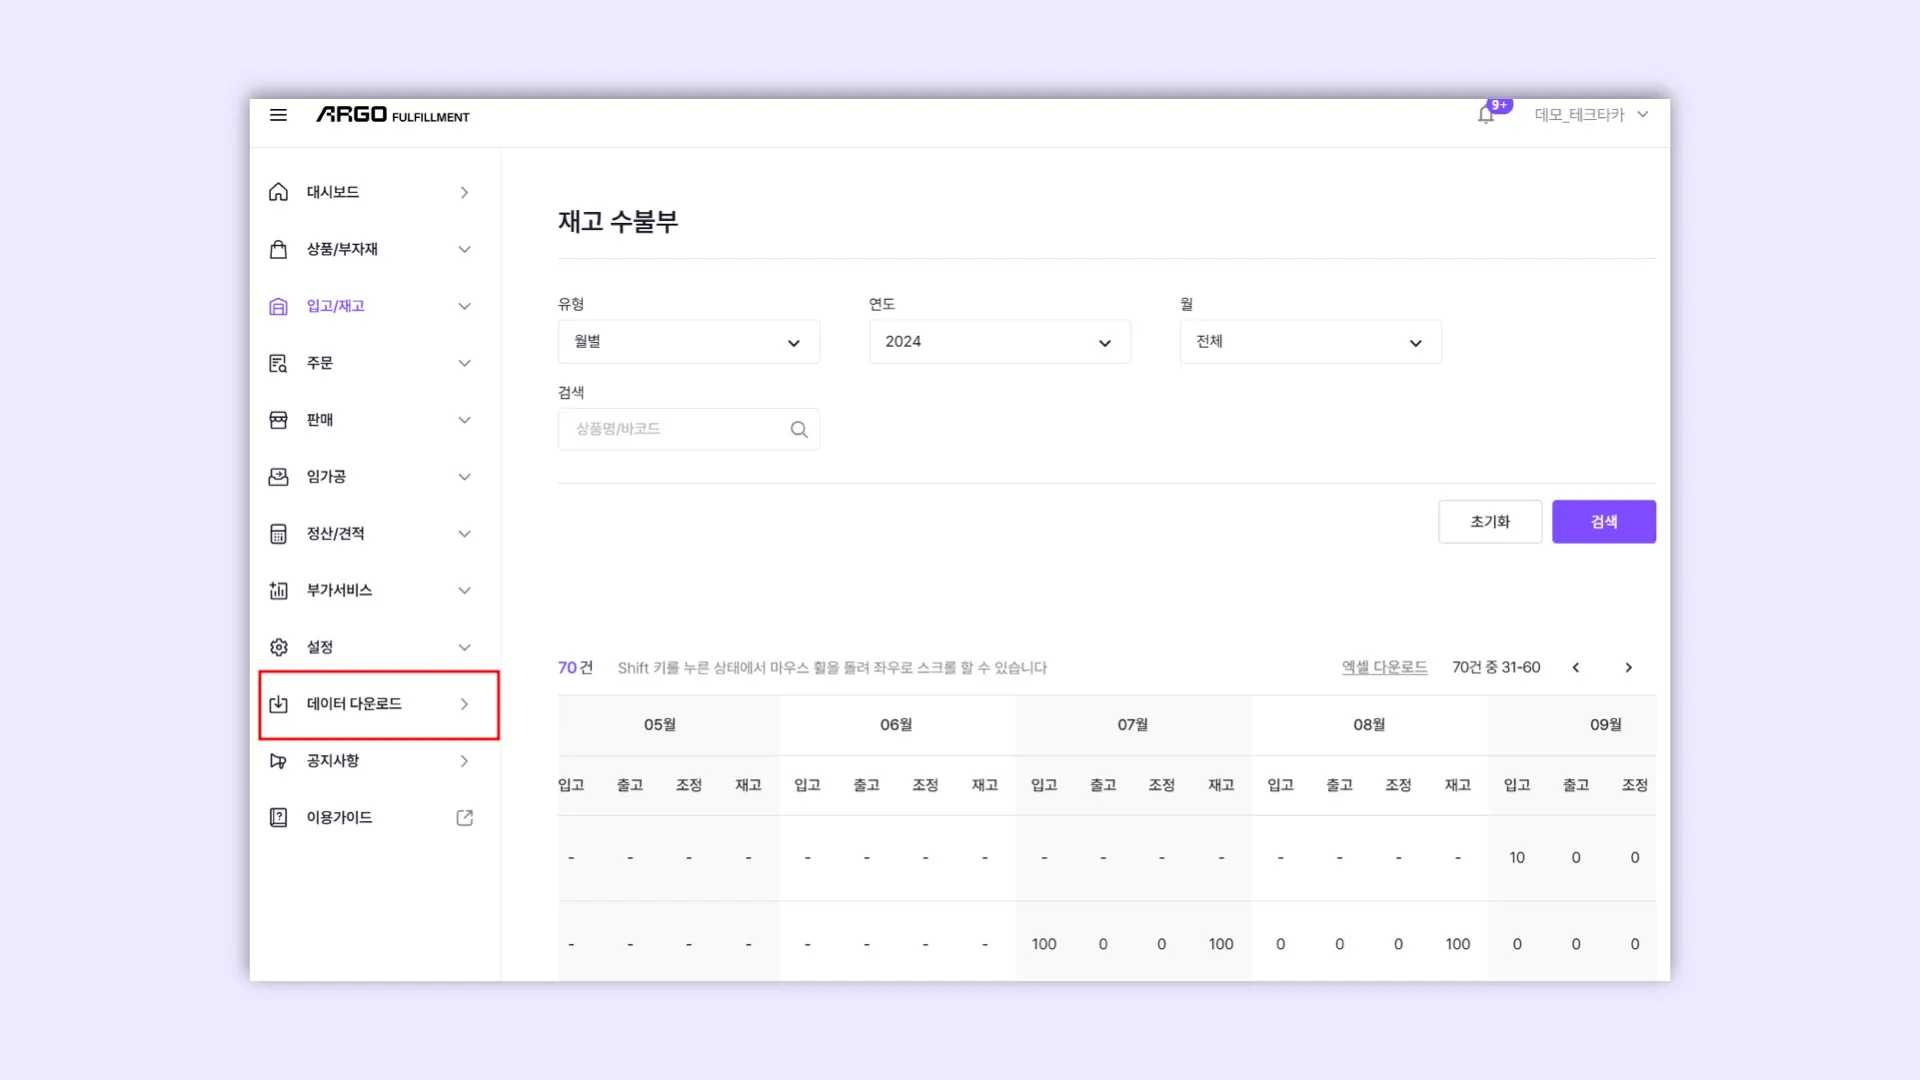This screenshot has width=1920, height=1080.
Task: Expand the 판매 menu chevron
Action: click(464, 420)
